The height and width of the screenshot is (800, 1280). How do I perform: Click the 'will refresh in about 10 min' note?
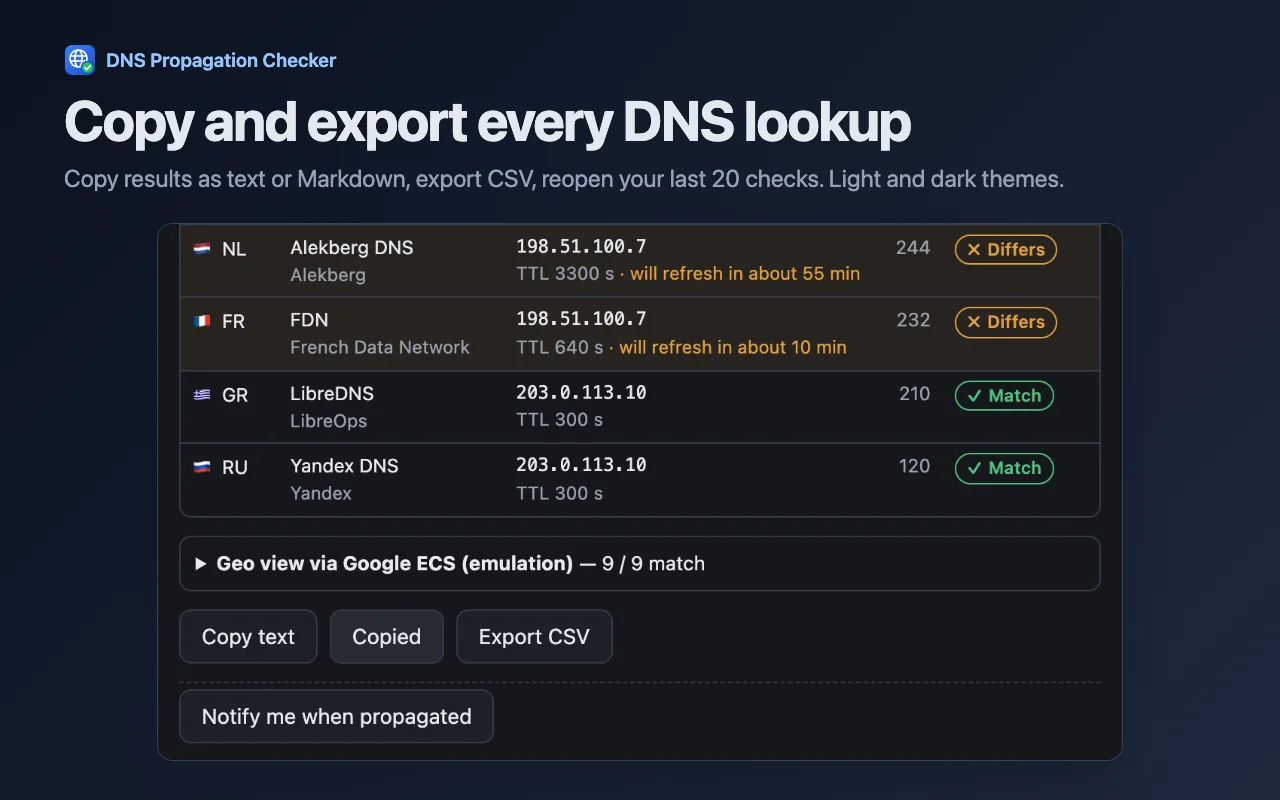coord(733,348)
